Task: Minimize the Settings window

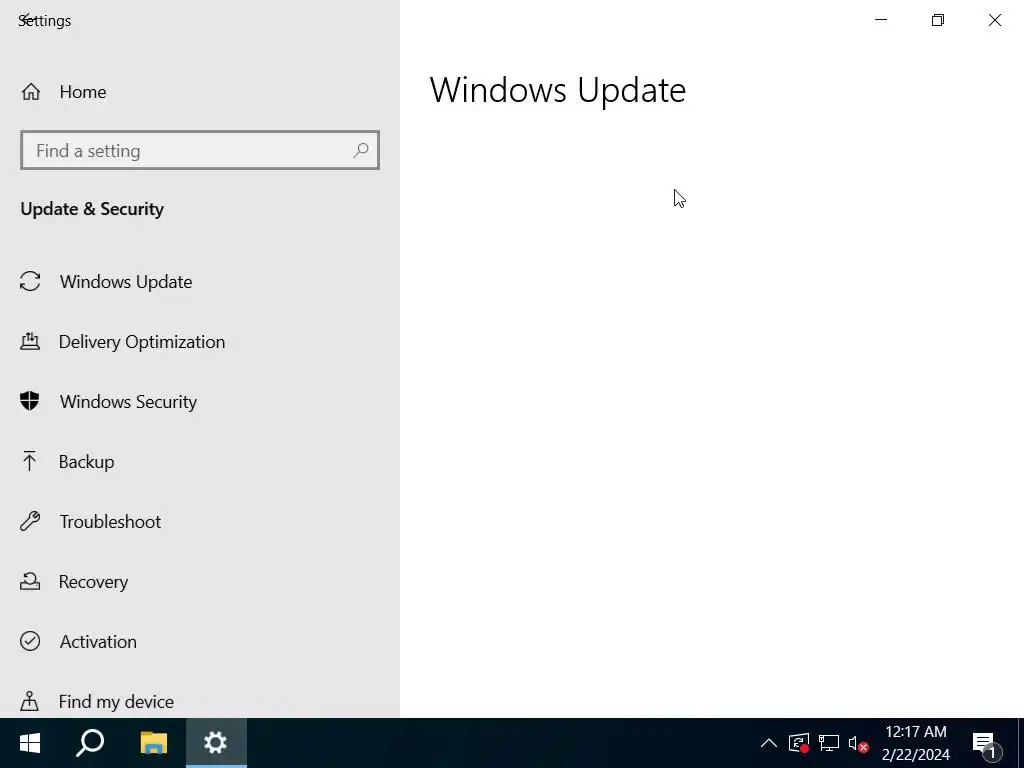Action: [x=881, y=20]
